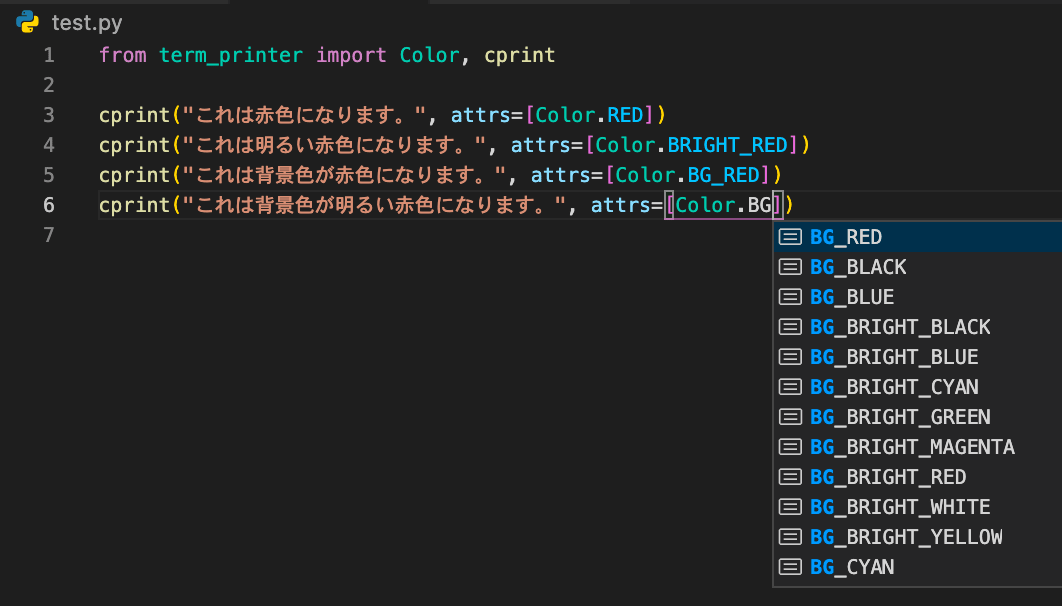Click the from keyword on line 1
The image size is (1062, 606).
click(123, 55)
